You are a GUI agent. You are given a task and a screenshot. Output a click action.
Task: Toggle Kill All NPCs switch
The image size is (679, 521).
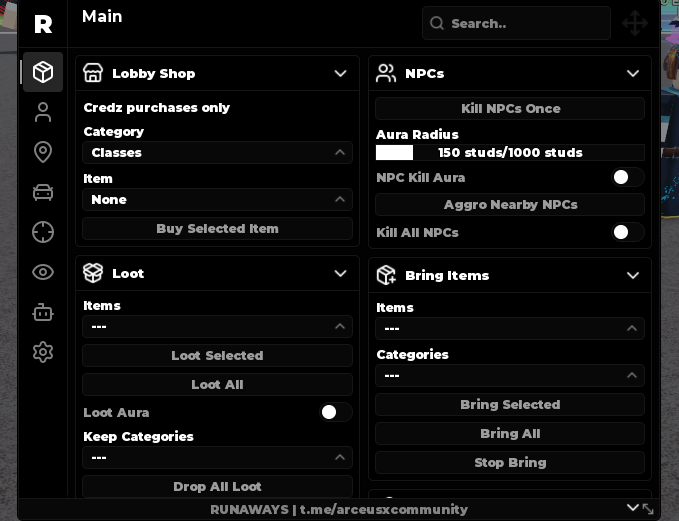tap(627, 232)
